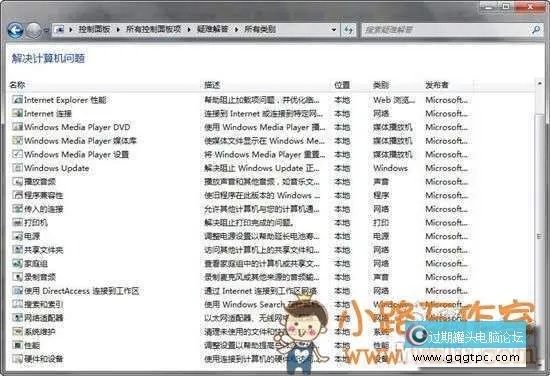Click the 播放音频 troubleshooter icon
The image size is (550, 376).
17,182
